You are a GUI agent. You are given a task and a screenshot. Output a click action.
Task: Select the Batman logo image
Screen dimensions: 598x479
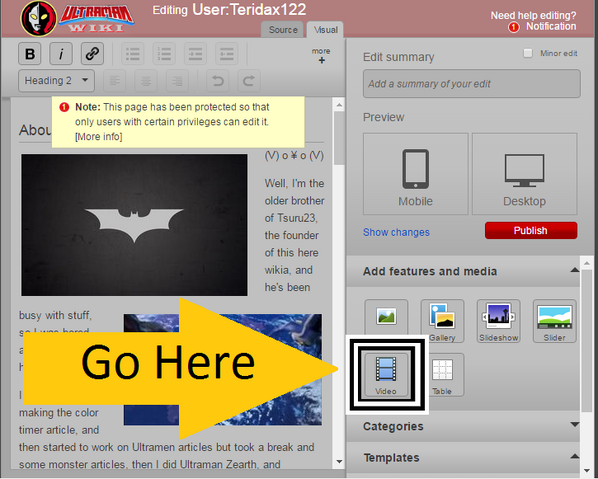134,225
